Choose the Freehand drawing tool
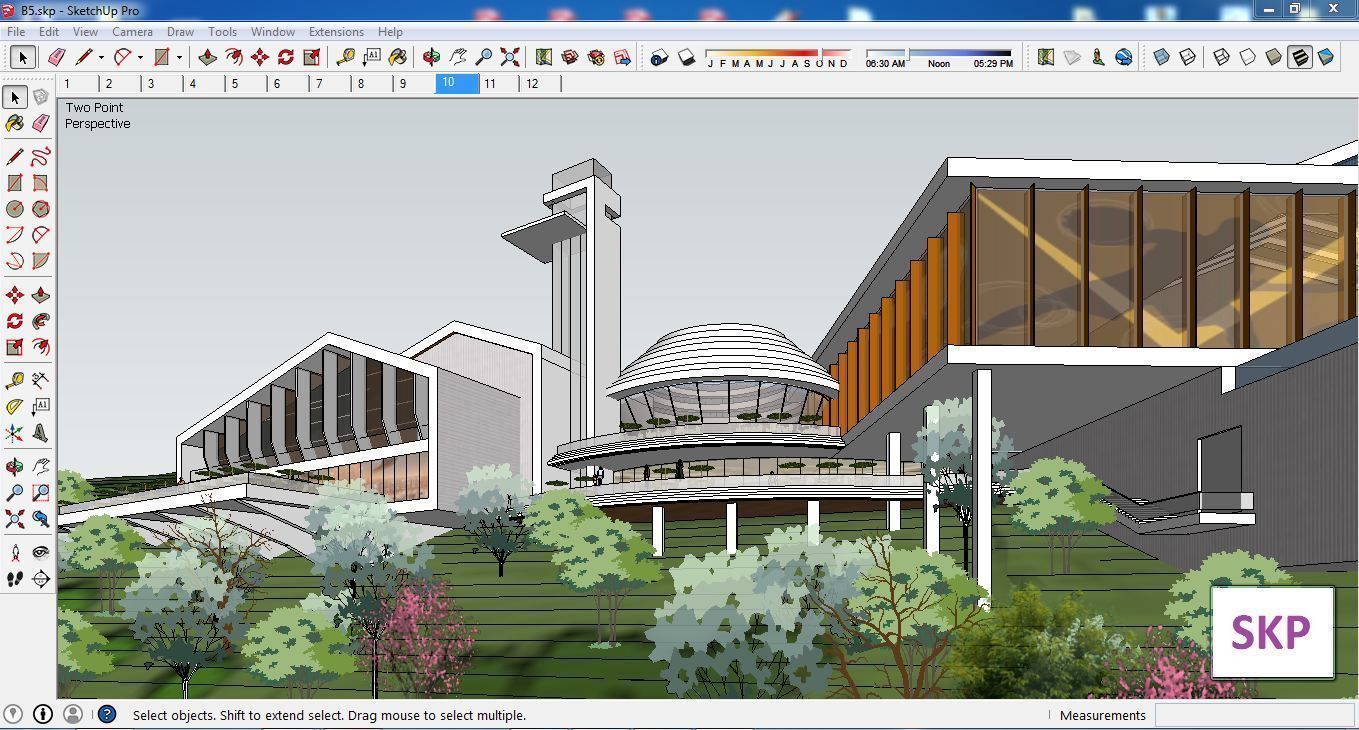The height and width of the screenshot is (730, 1359). point(40,157)
